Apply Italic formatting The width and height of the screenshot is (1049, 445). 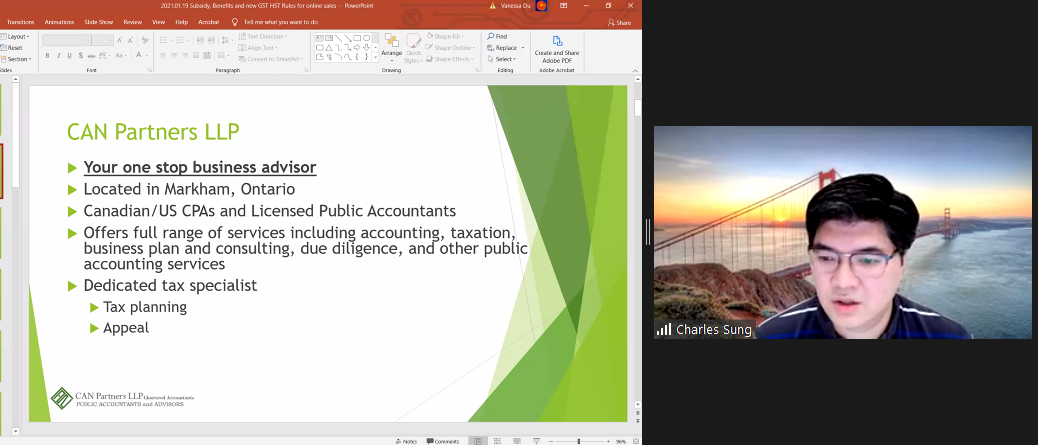click(x=59, y=56)
